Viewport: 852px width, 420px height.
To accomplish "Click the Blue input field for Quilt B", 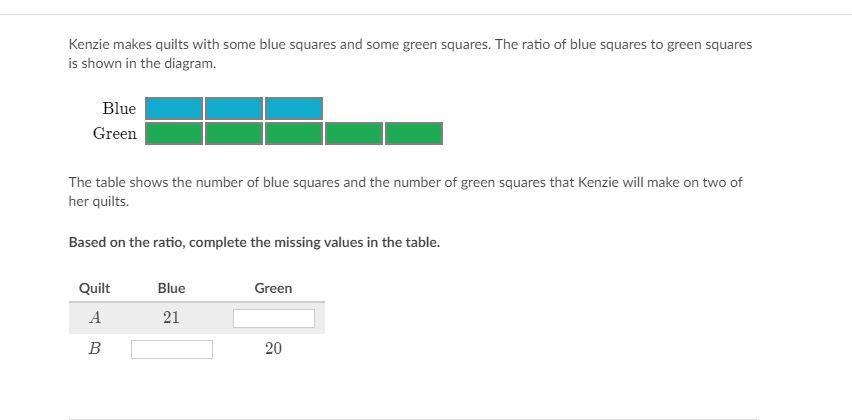I will pyautogui.click(x=171, y=349).
